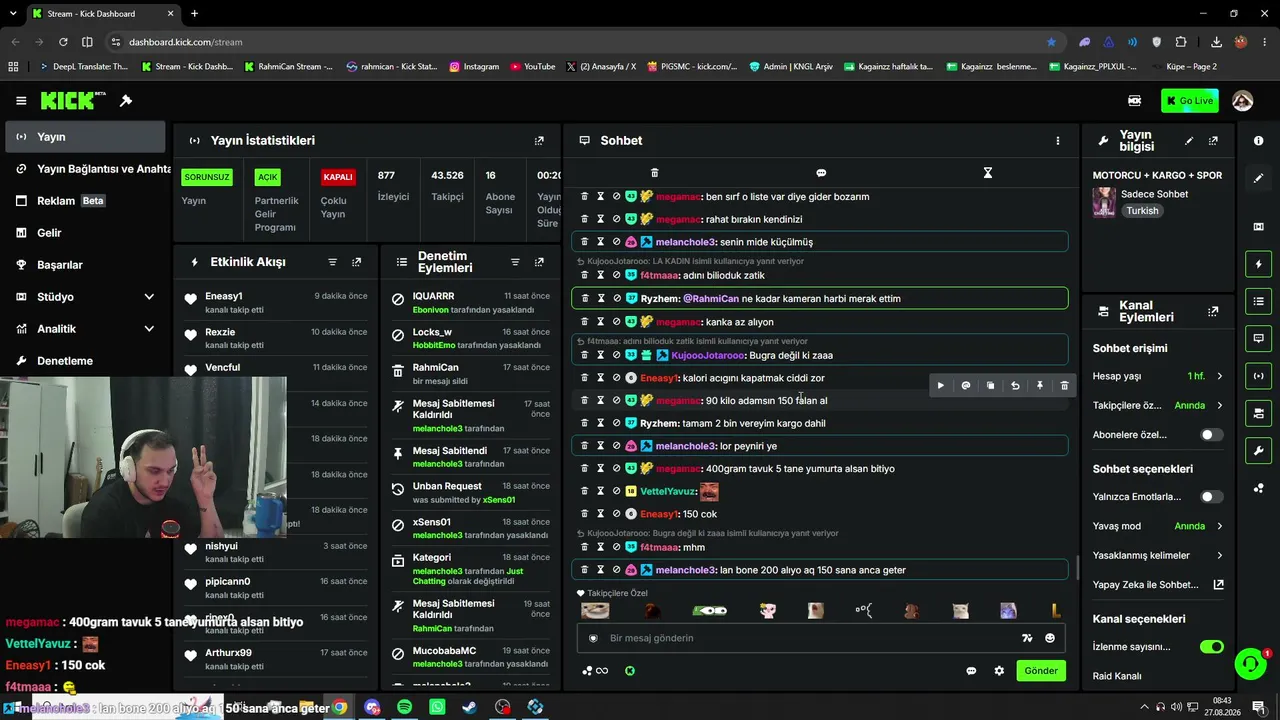Open the hamburger menu next to the Kick logo
The image size is (1280, 720).
(x=21, y=101)
